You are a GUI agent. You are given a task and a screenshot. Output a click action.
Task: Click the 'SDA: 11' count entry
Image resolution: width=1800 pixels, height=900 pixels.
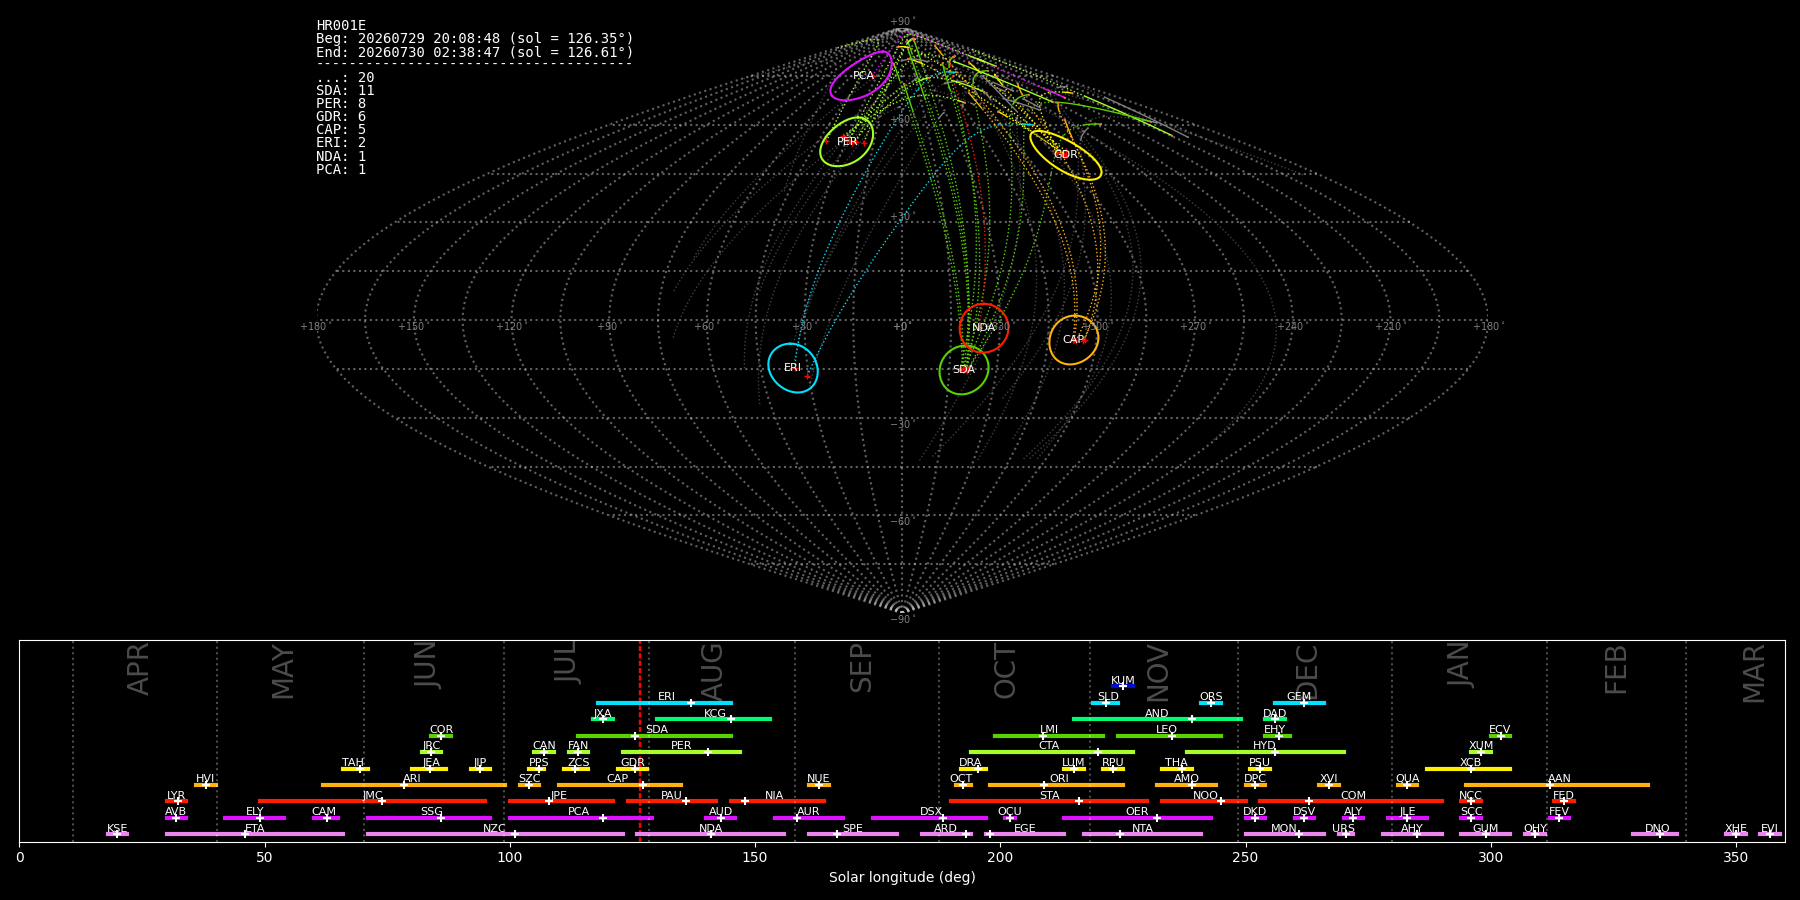click(x=345, y=91)
